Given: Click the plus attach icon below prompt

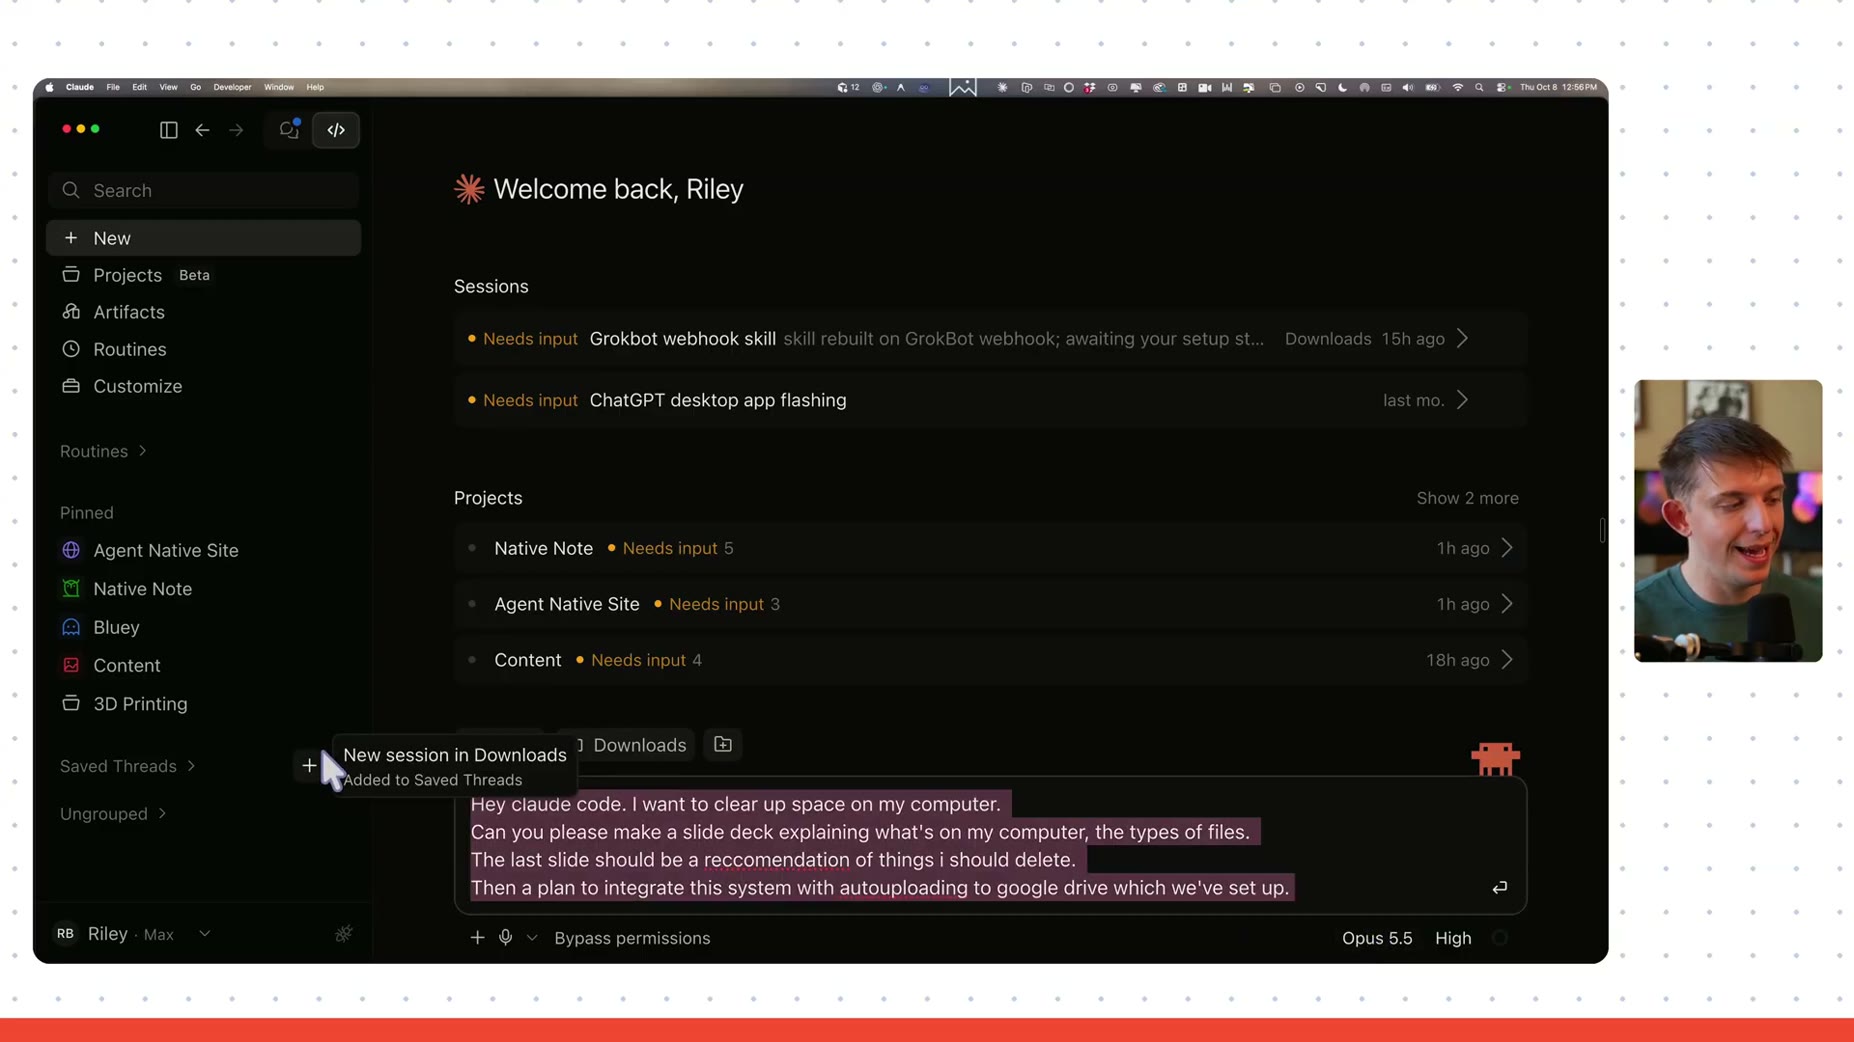Looking at the screenshot, I should click(477, 938).
